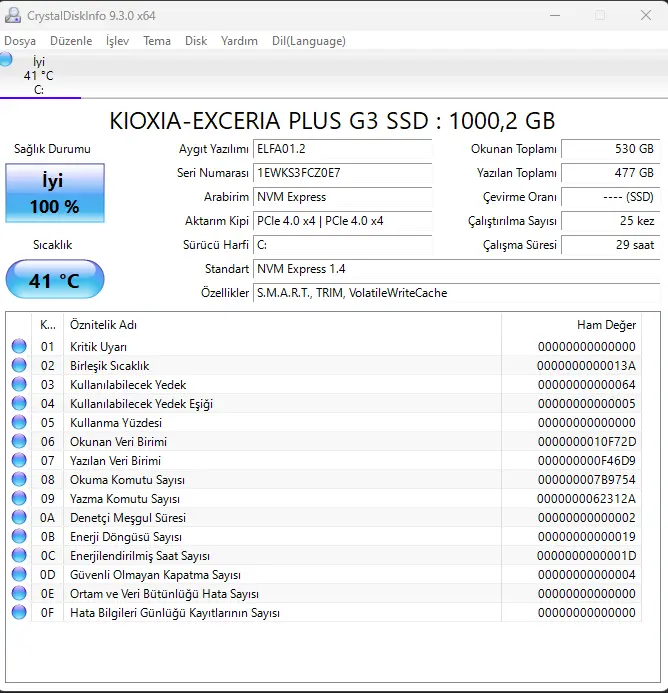This screenshot has width=668, height=693.
Task: Click status circle for Okuma Komutu Sayısı row
Action: coord(19,479)
